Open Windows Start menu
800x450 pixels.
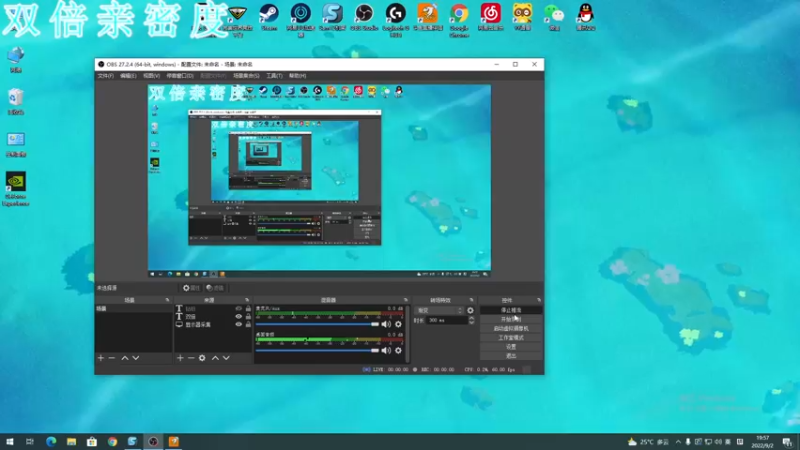pos(10,441)
